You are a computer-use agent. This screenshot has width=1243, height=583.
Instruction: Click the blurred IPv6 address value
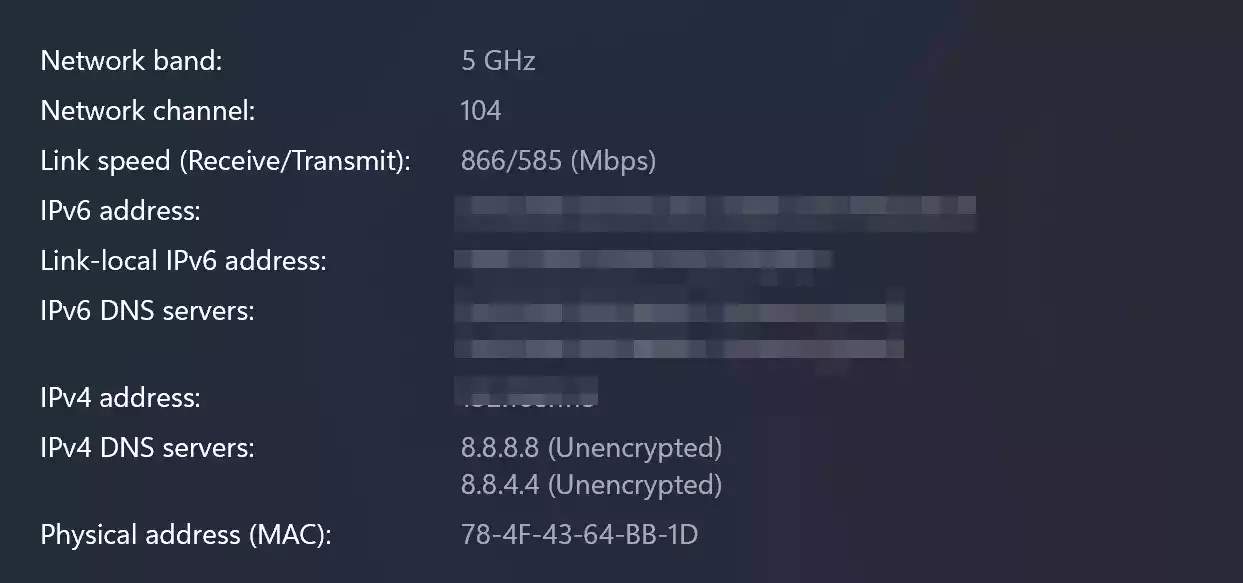tap(715, 210)
